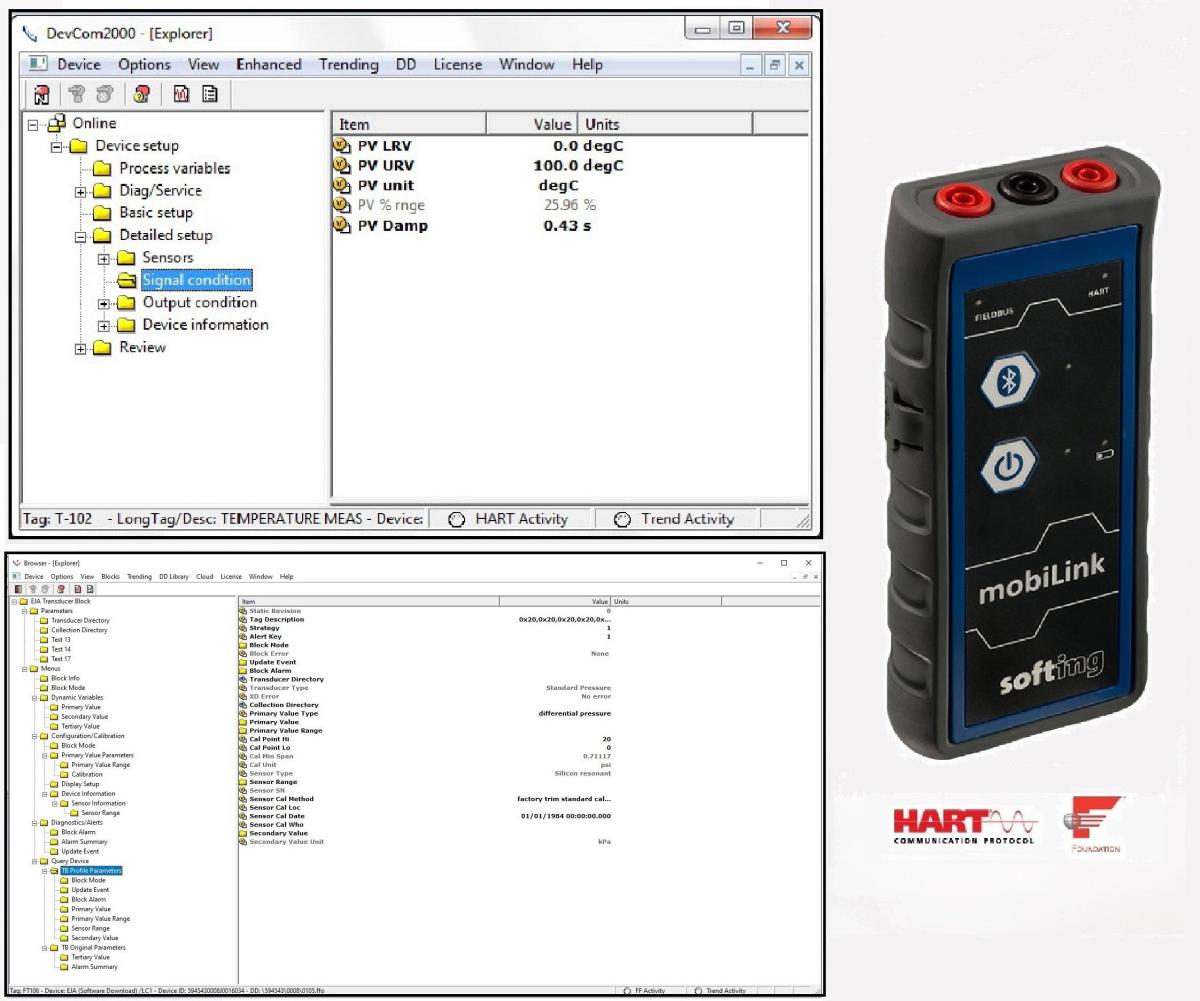Collapse the Device setup folder
Viewport: 1200px width, 1001px height.
coord(57,146)
